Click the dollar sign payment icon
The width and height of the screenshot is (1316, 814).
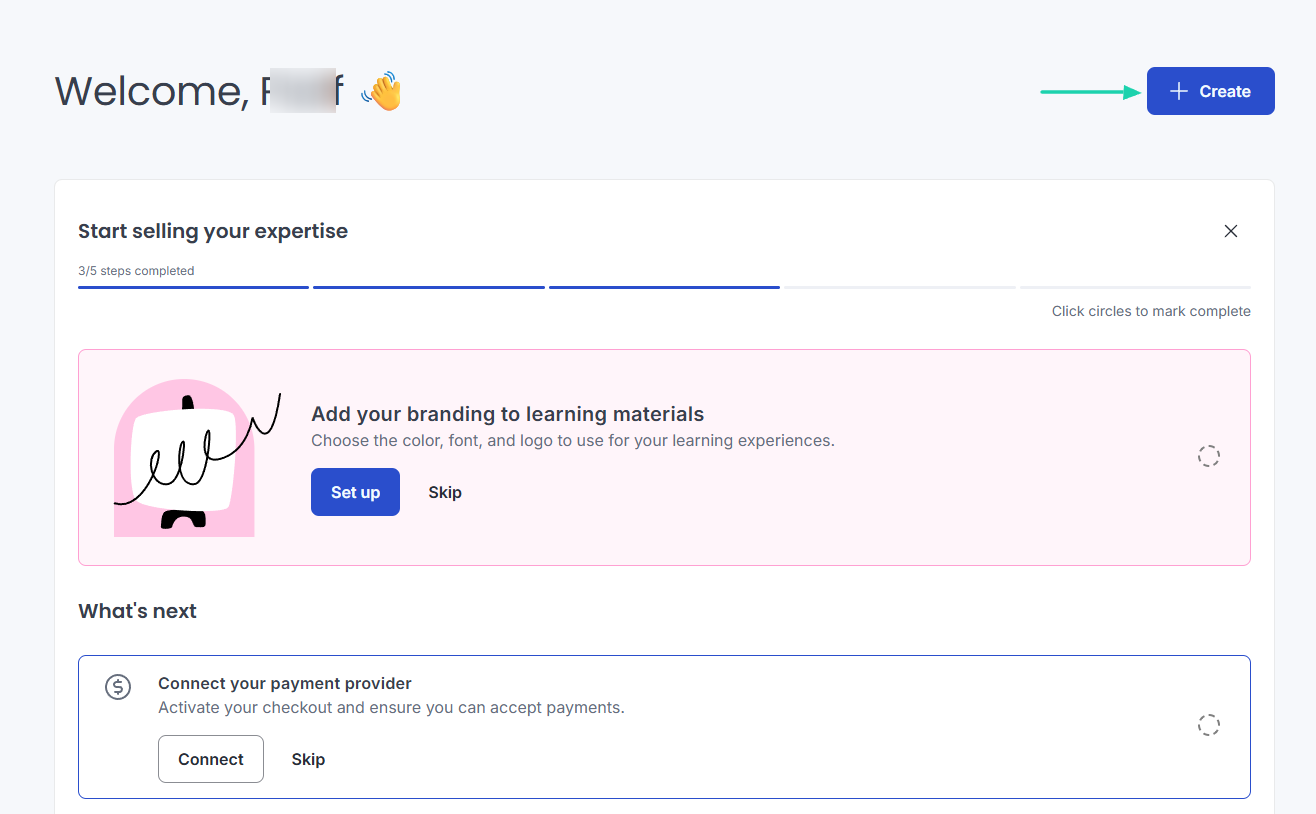118,687
